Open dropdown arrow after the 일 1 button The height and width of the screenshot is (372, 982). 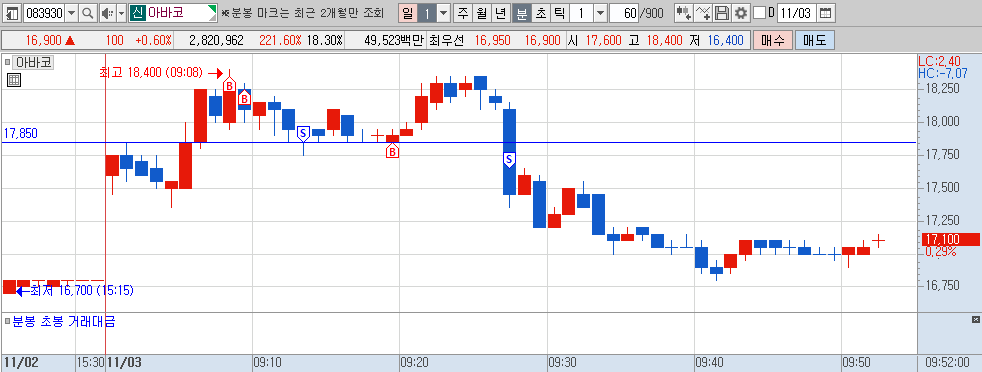[443, 13]
